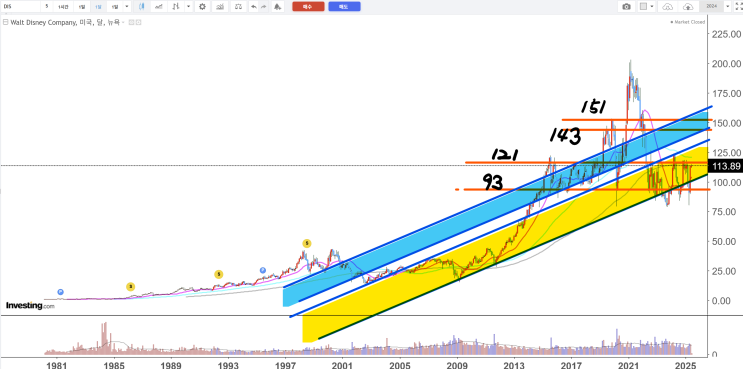Click the blue marker near 1981

tap(60, 292)
